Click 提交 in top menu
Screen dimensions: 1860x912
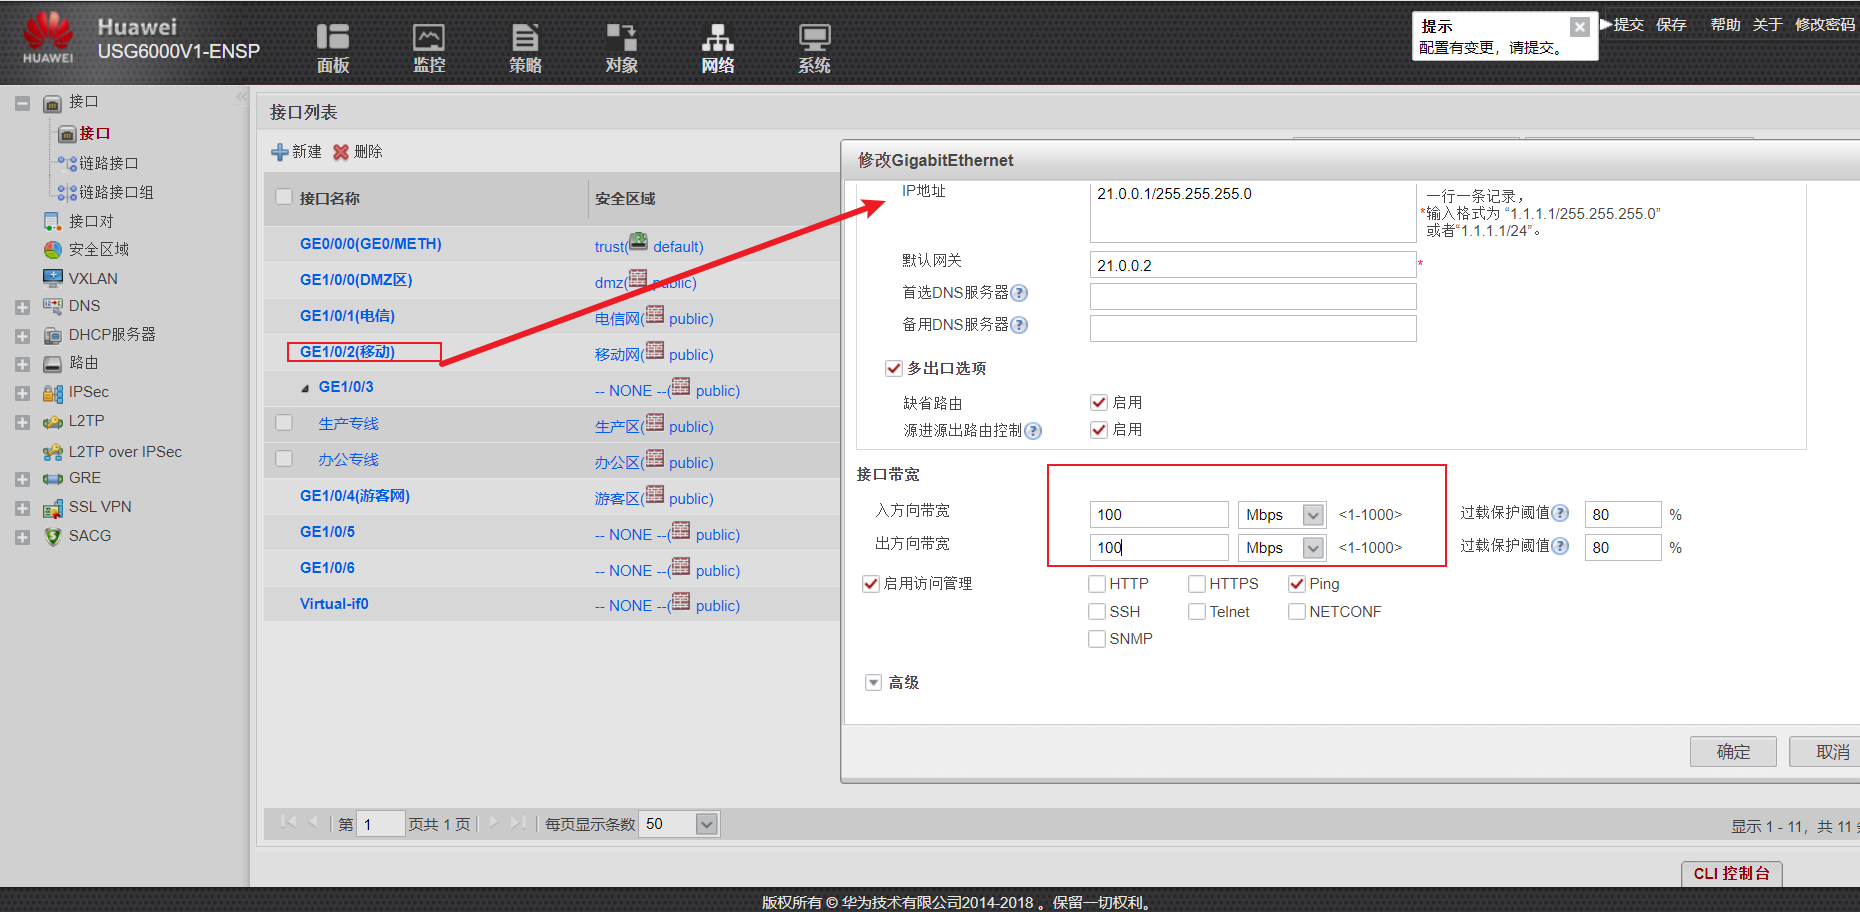pyautogui.click(x=1628, y=24)
